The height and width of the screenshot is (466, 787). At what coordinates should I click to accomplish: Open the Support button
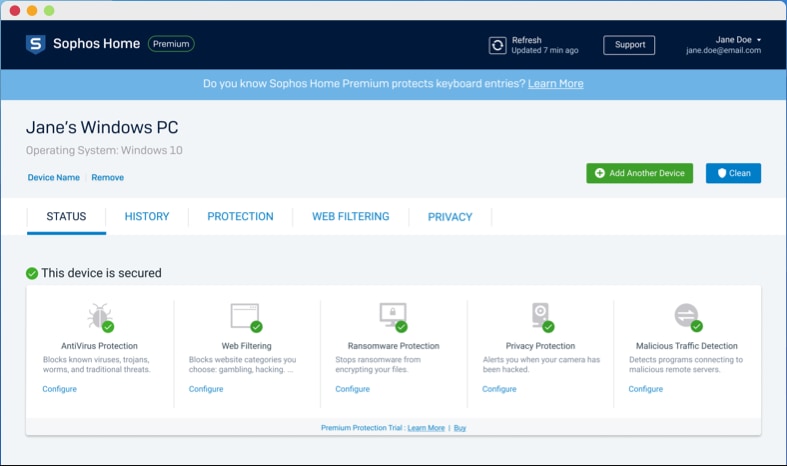click(x=629, y=45)
